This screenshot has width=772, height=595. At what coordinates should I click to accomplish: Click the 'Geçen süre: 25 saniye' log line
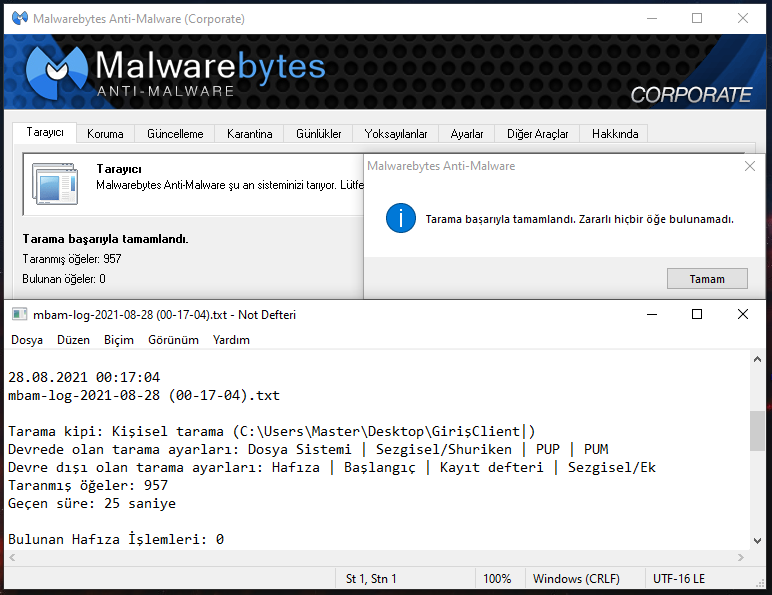click(92, 503)
